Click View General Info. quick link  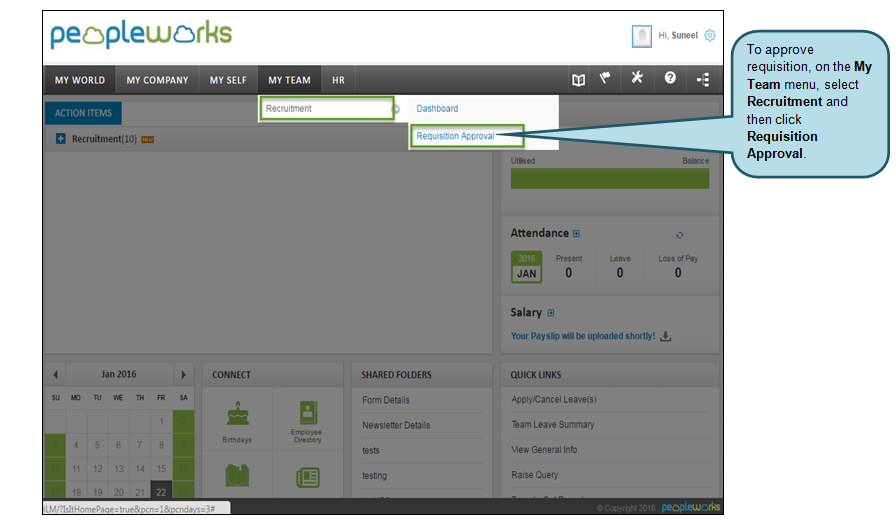[545, 450]
